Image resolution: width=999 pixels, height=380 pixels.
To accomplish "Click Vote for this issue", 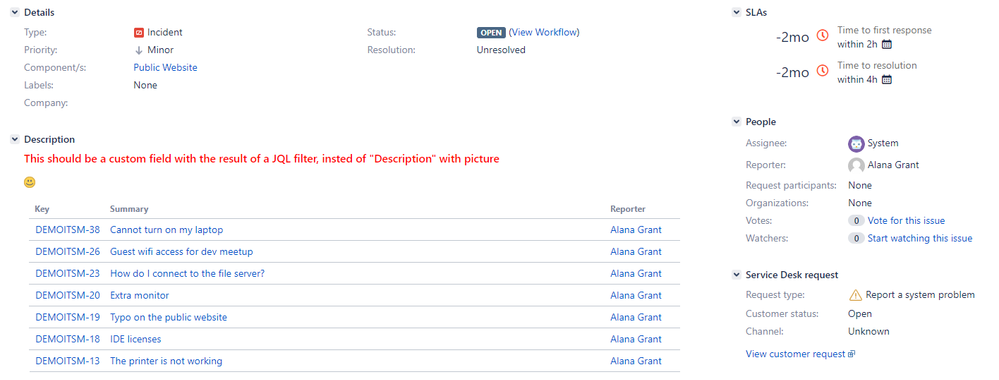I will [x=906, y=221].
